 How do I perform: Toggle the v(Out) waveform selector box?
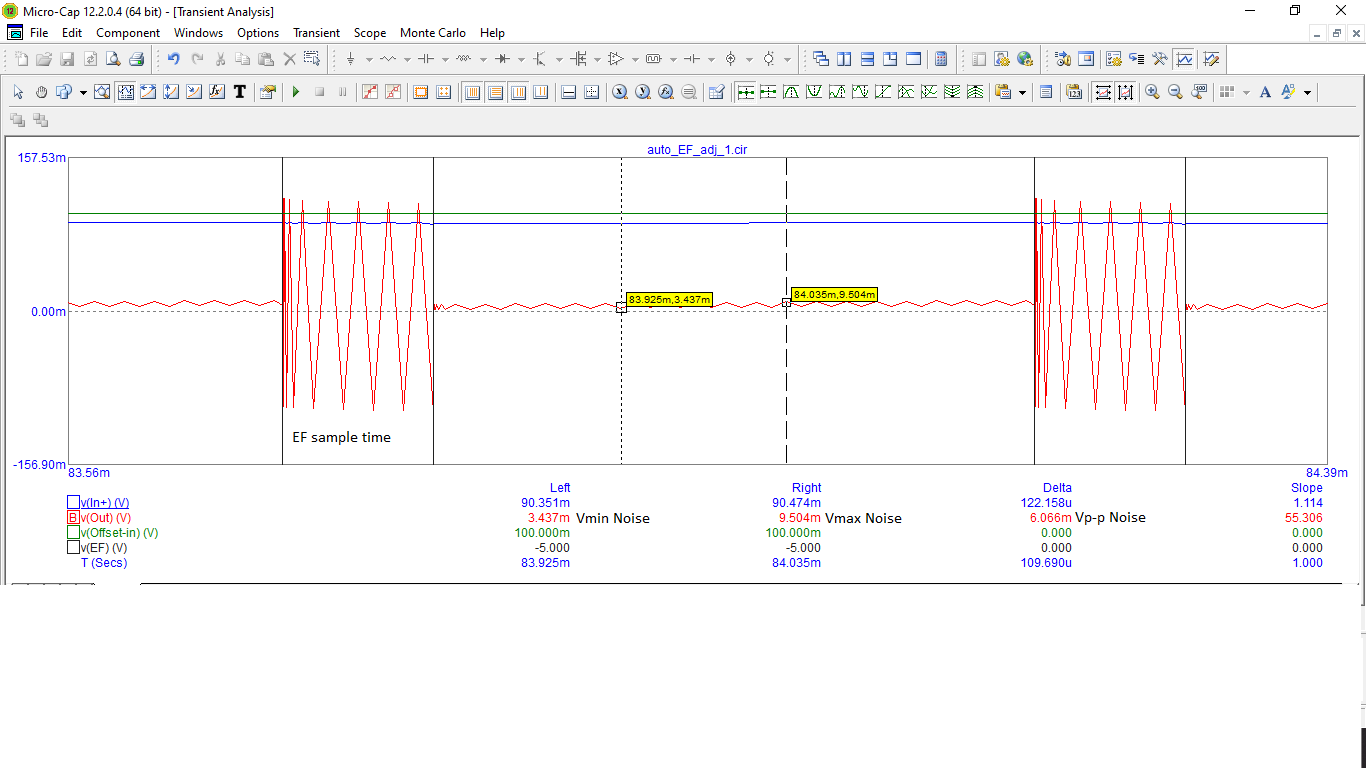pos(73,518)
